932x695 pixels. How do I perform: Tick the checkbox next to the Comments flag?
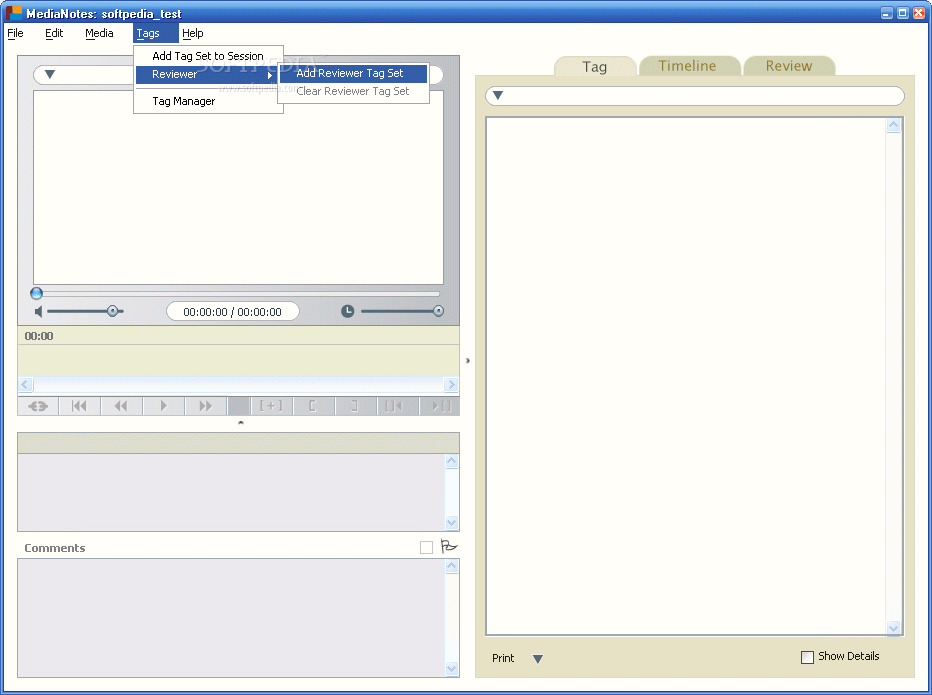point(426,547)
